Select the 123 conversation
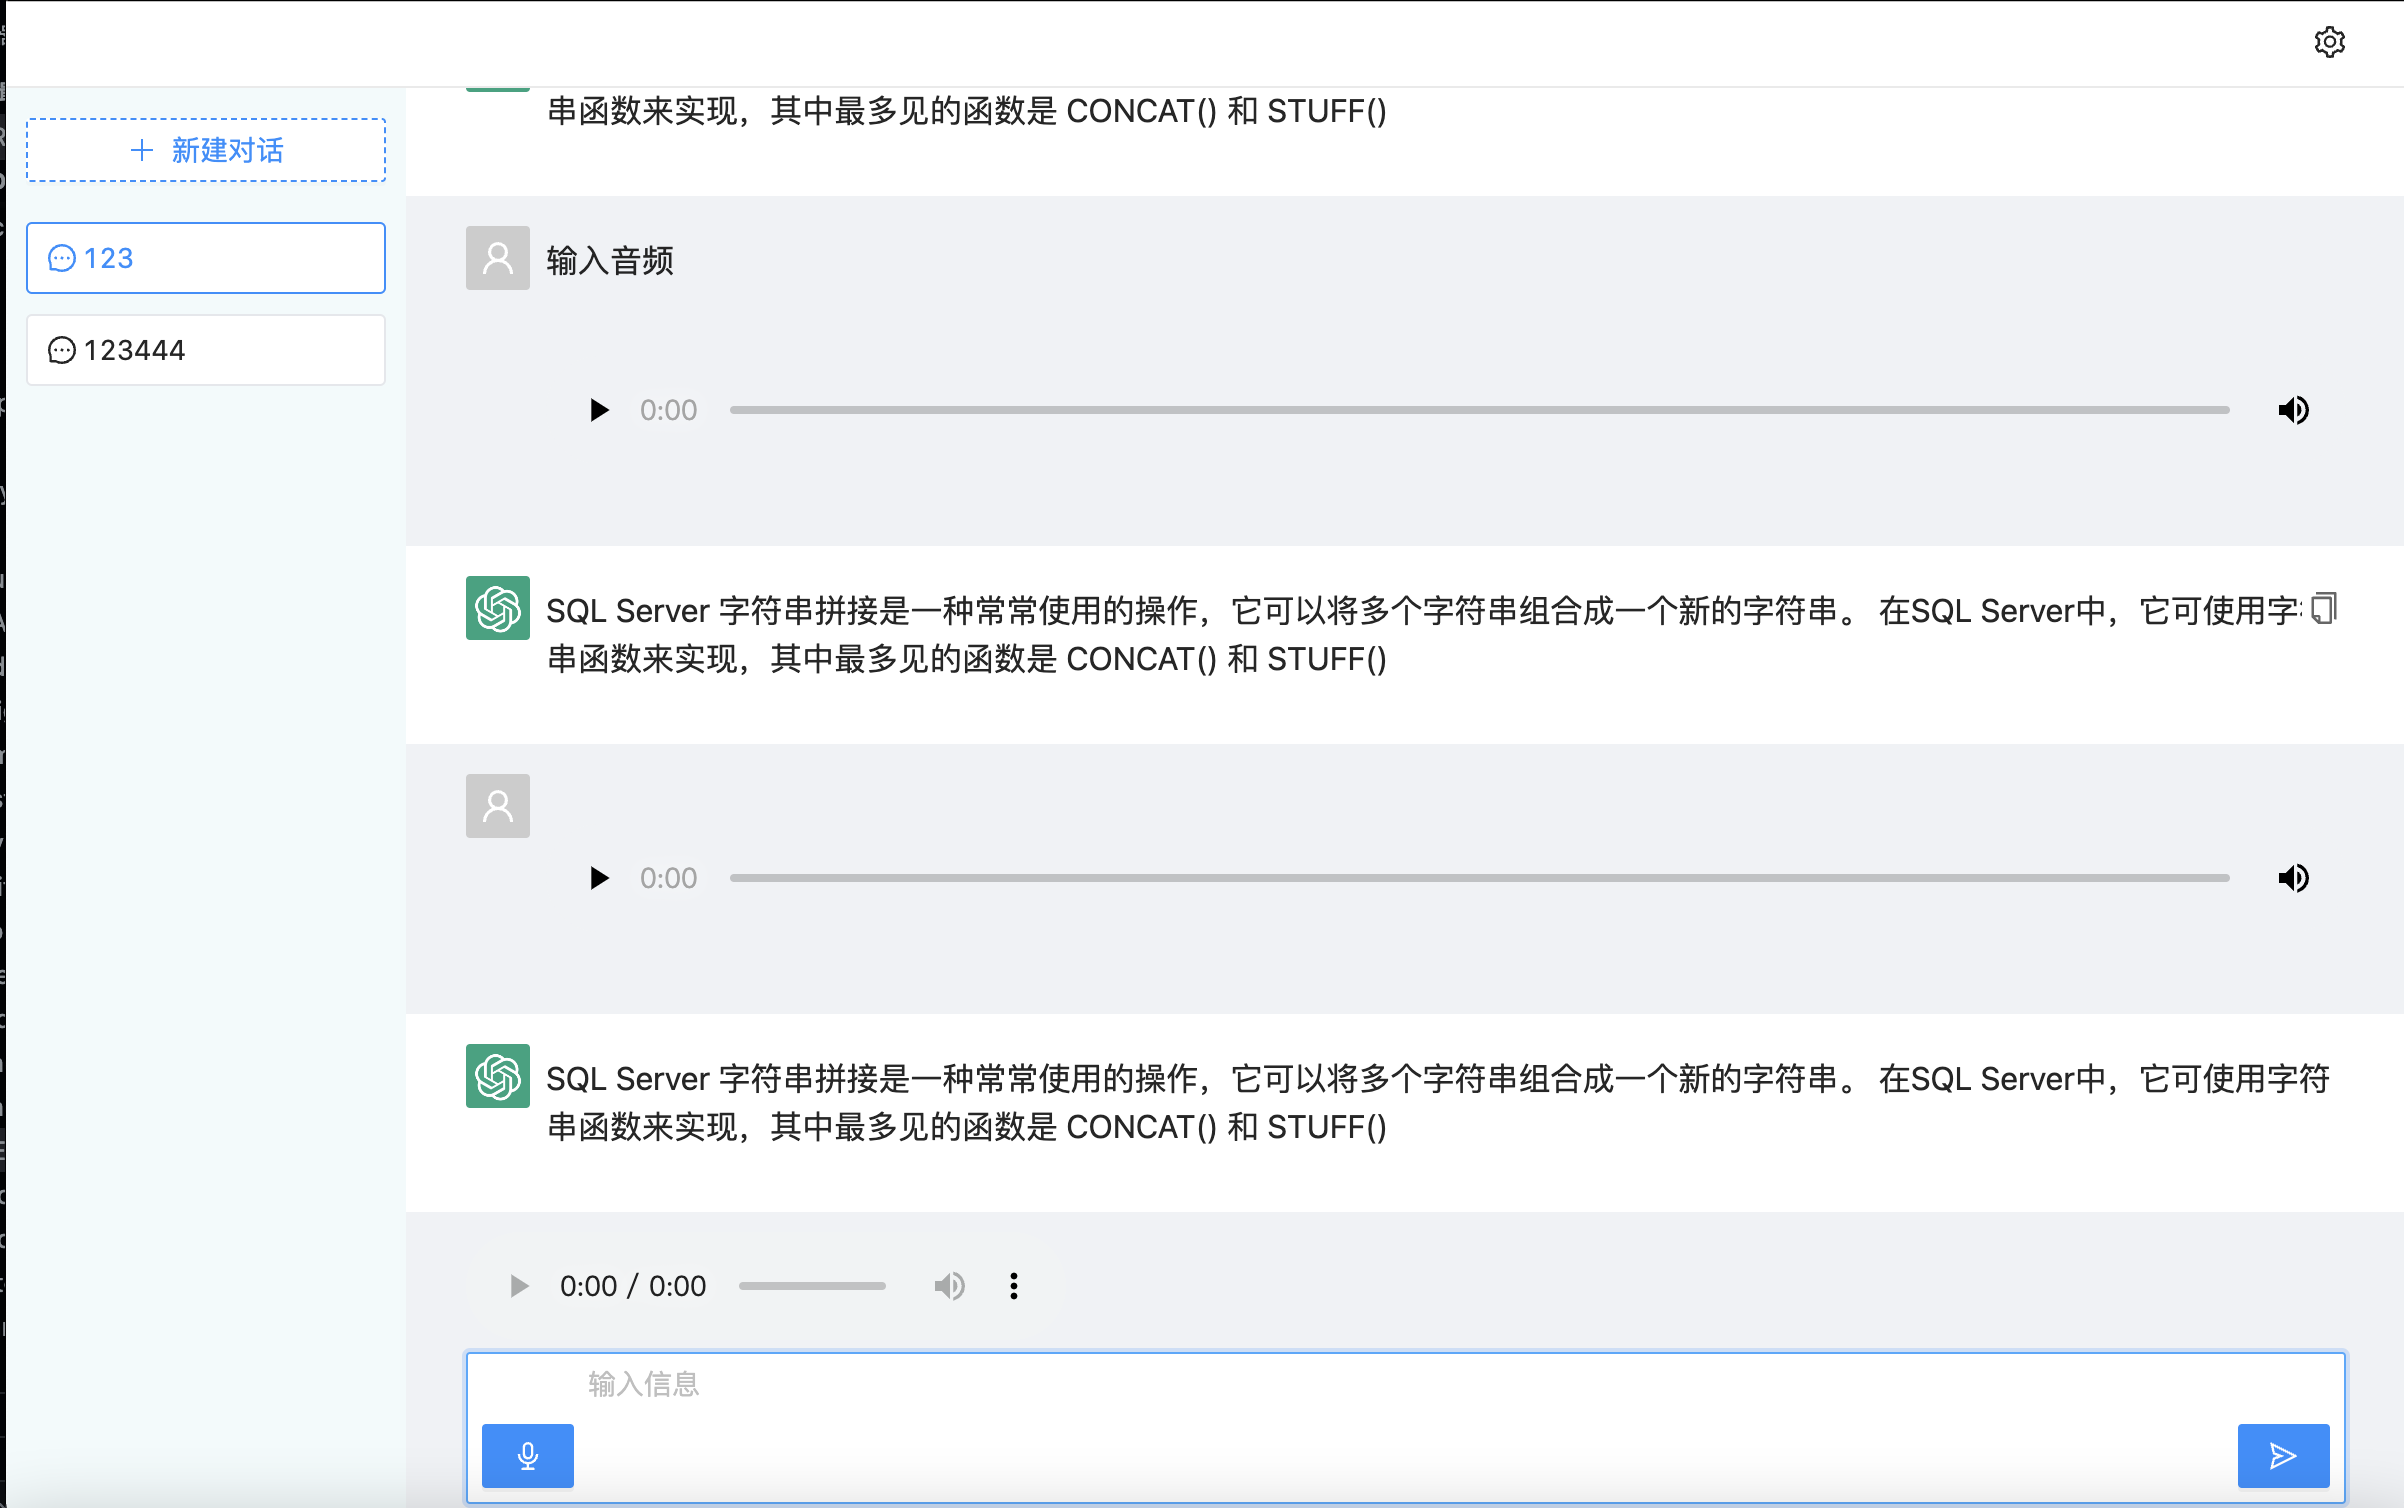2404x1508 pixels. [x=206, y=258]
